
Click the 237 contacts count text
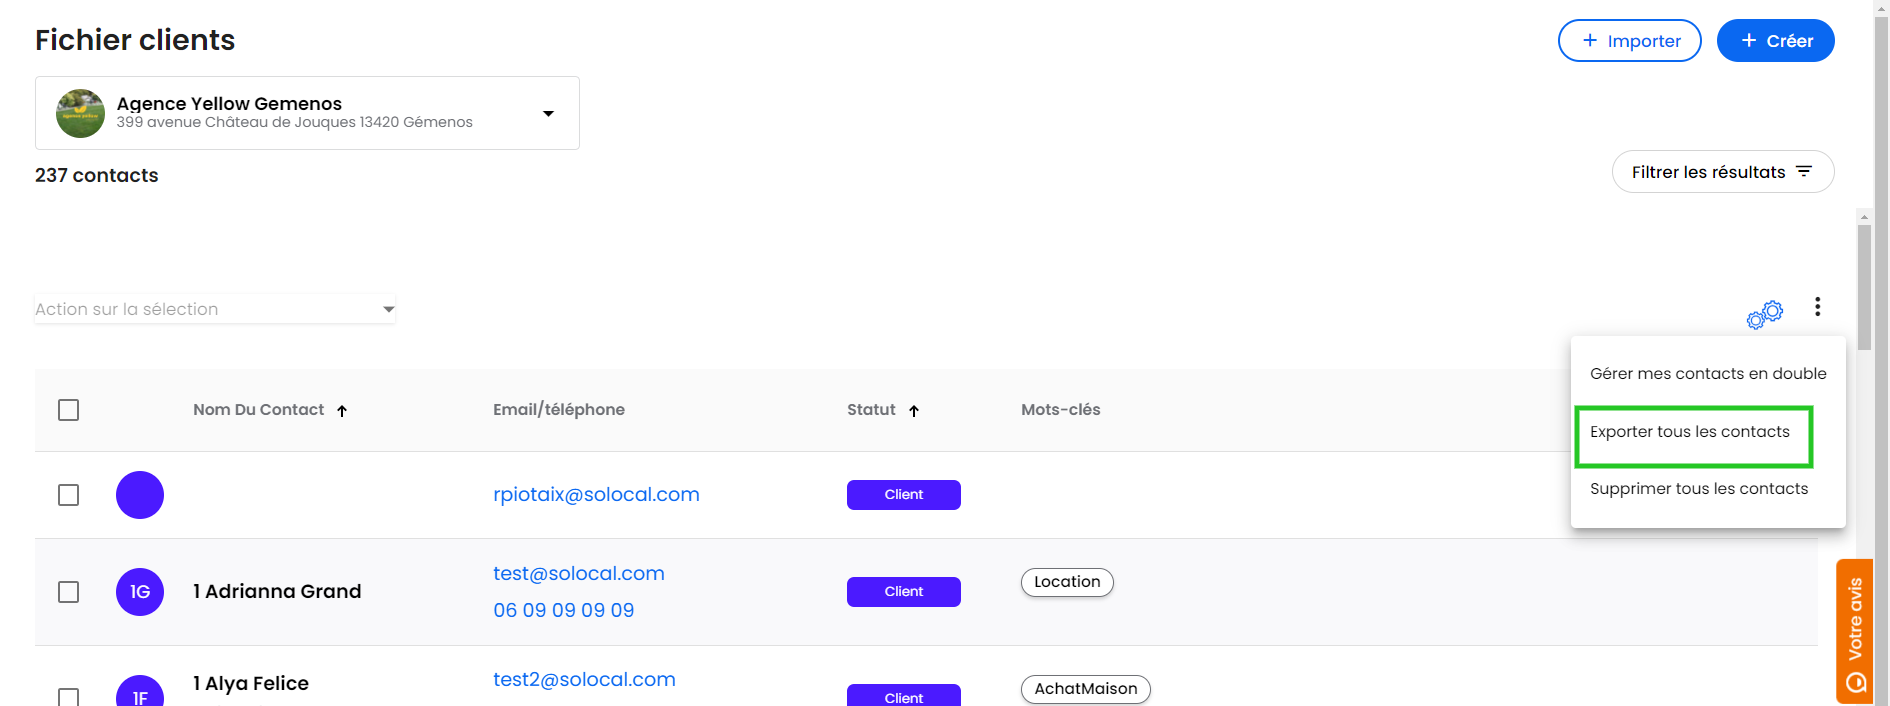point(97,176)
